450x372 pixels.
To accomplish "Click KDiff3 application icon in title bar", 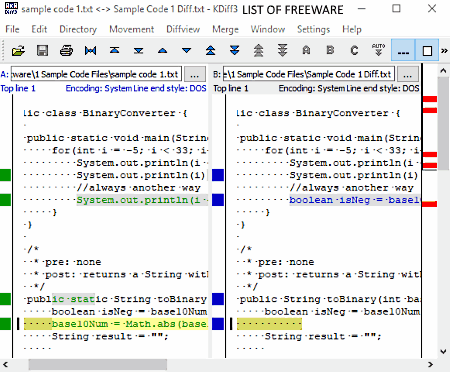I will point(11,8).
